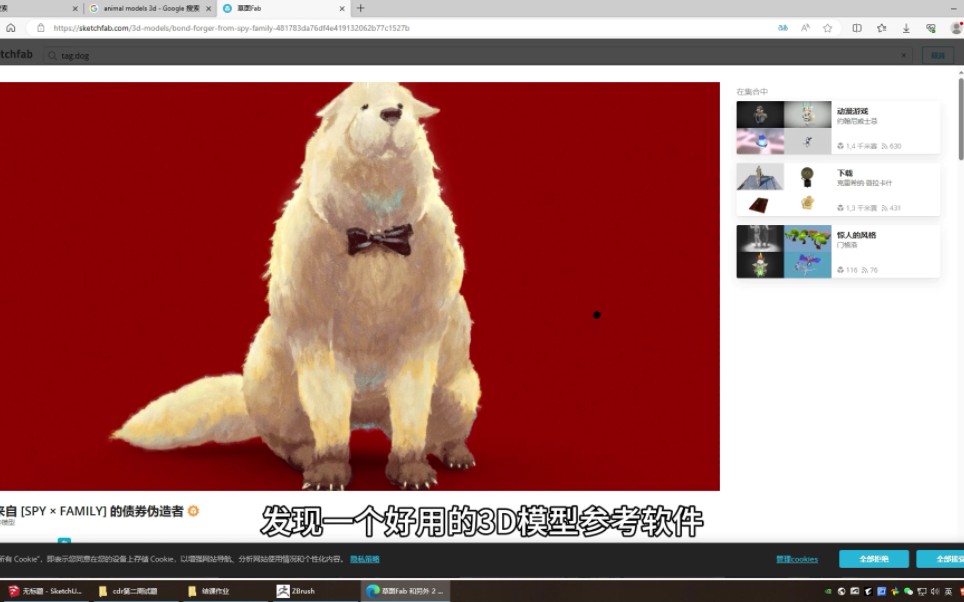Open the split screen icon on the toolbar

click(x=857, y=28)
